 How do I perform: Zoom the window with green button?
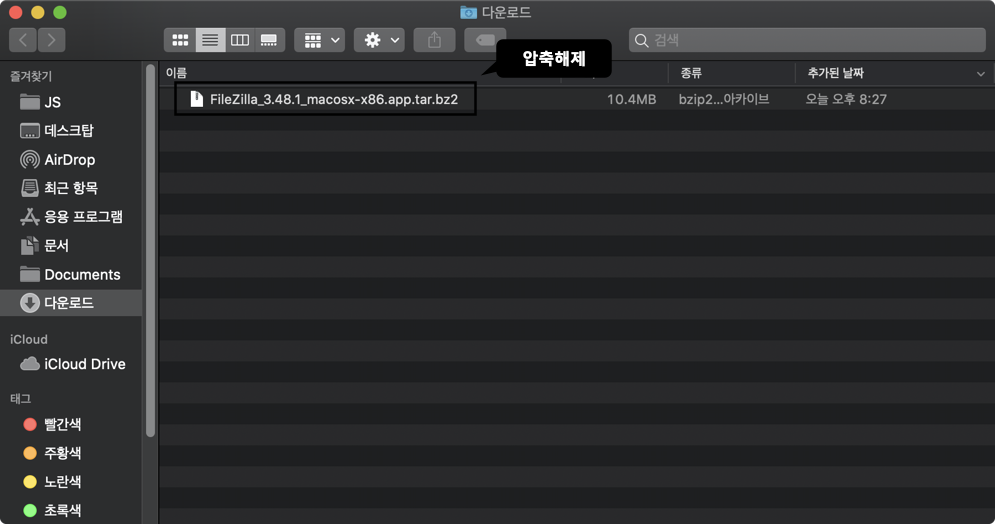pos(60,12)
